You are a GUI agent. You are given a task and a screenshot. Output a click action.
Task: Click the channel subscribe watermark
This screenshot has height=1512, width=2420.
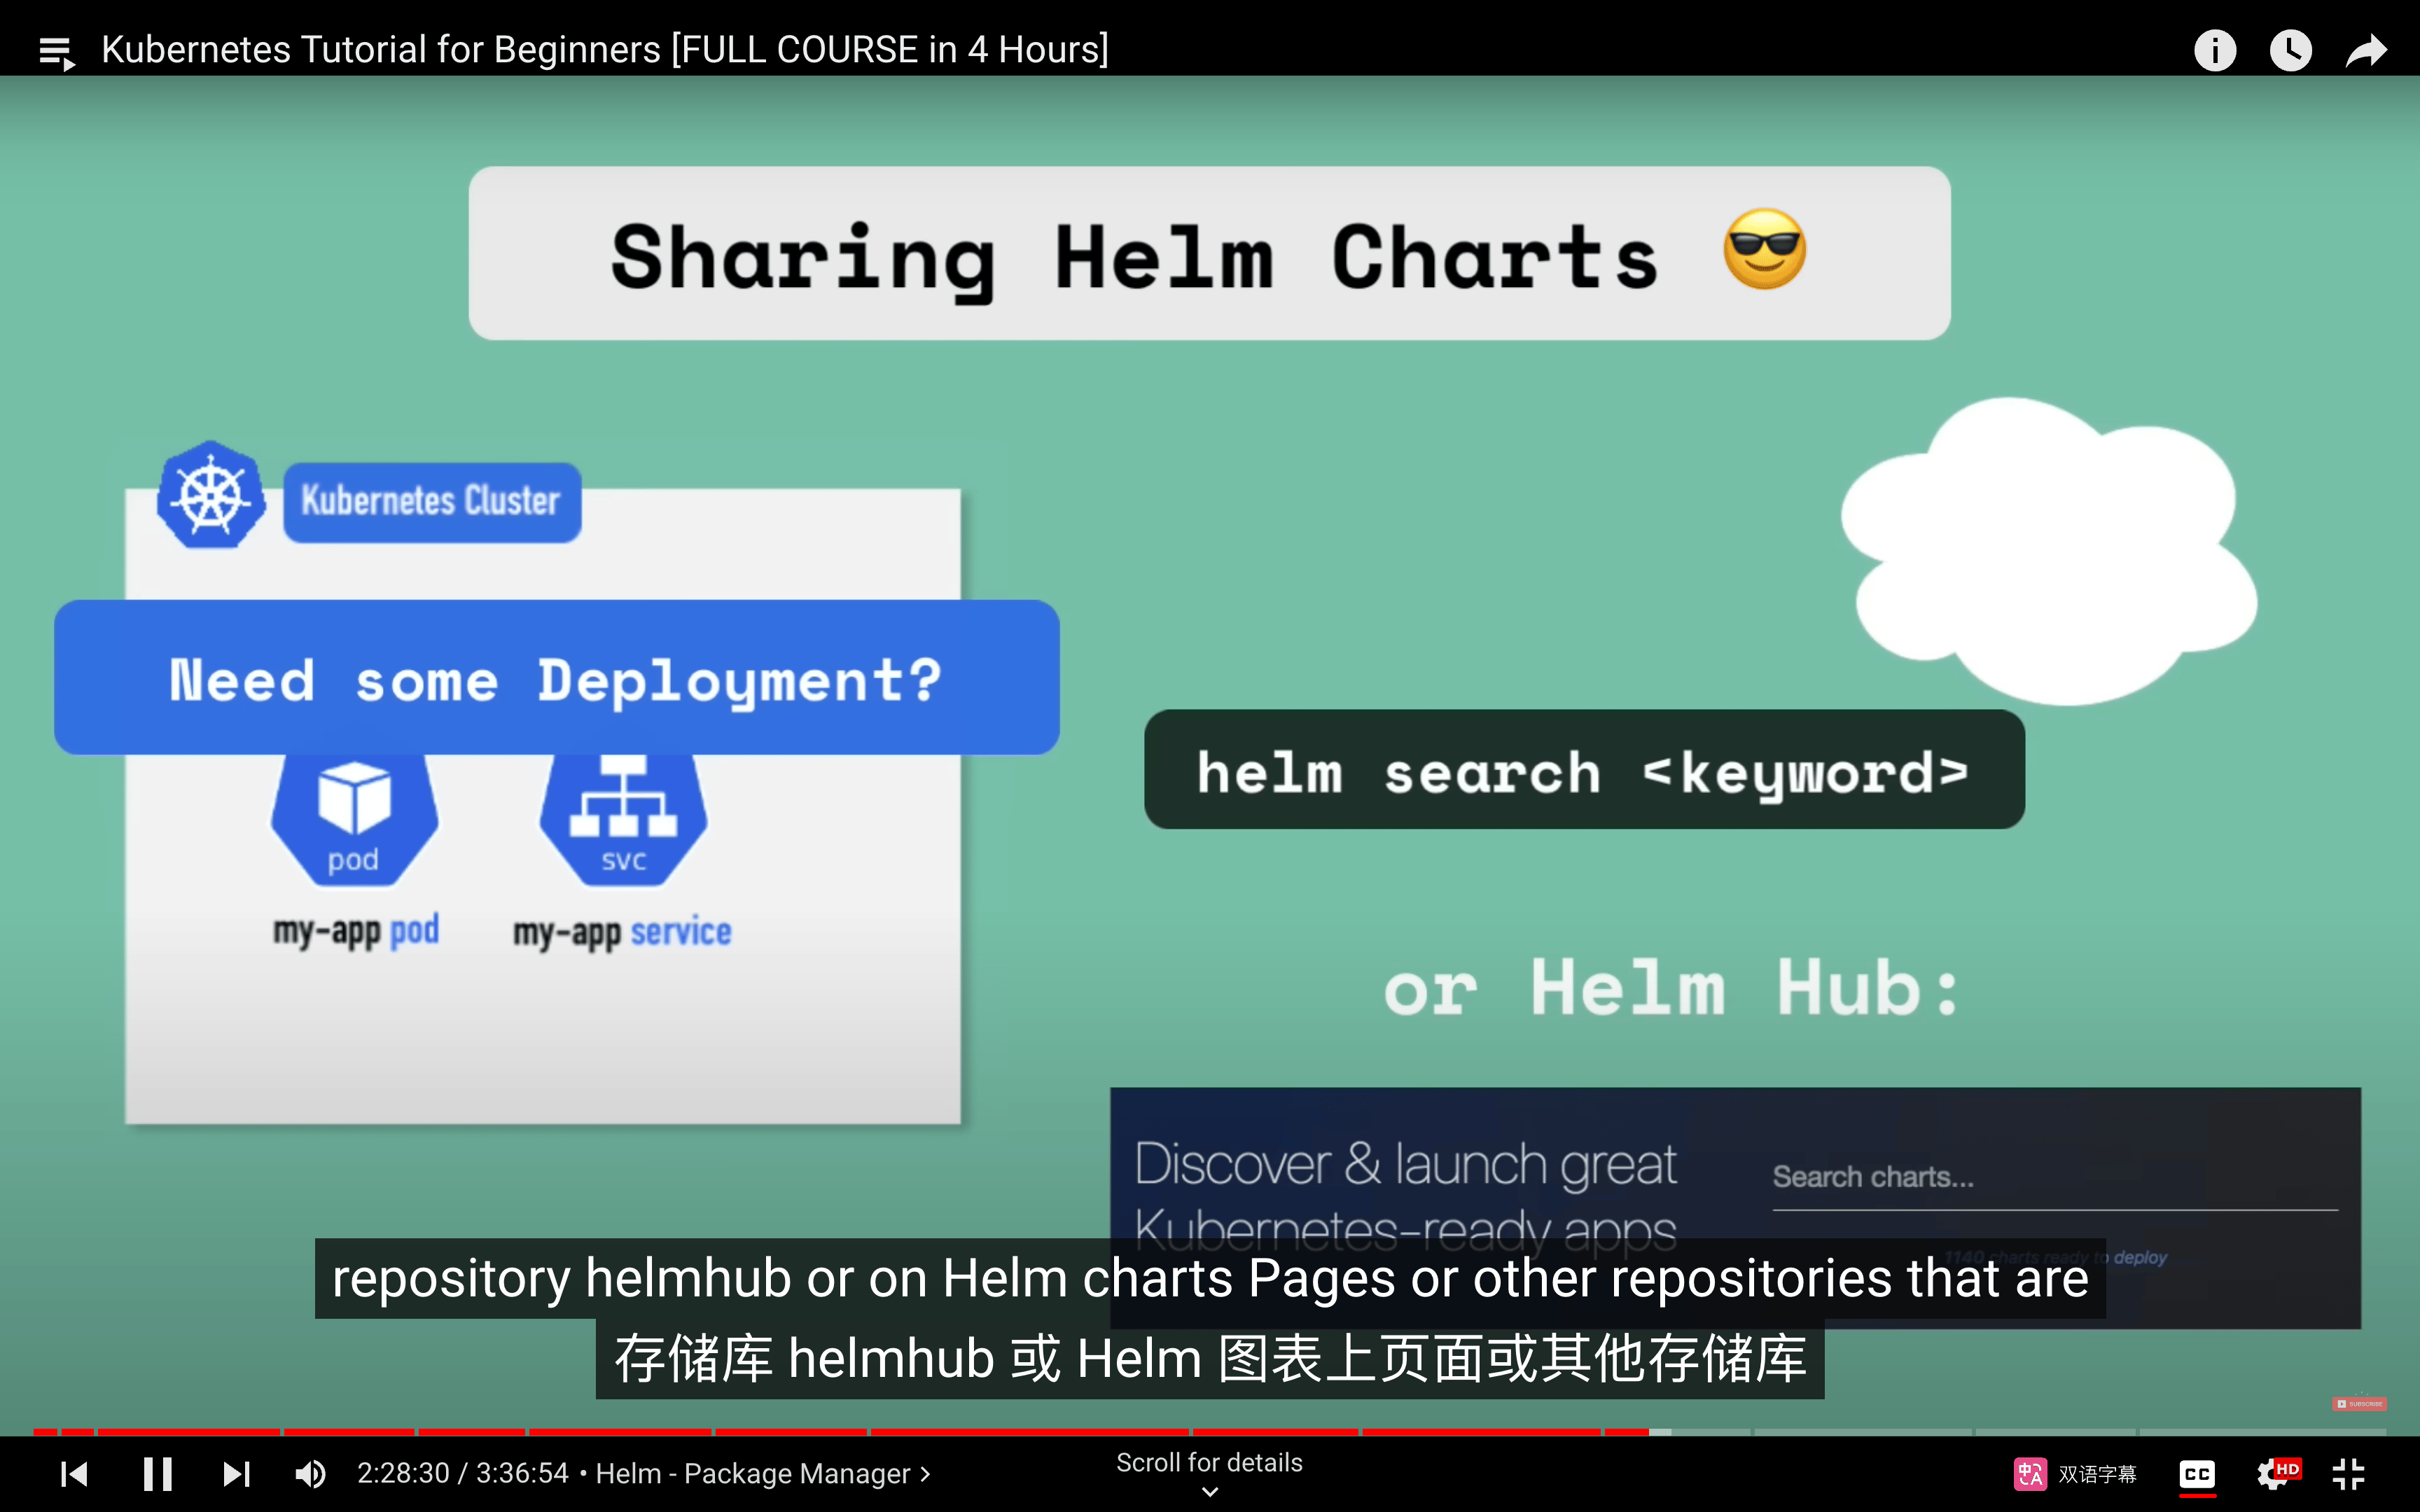click(2359, 1404)
